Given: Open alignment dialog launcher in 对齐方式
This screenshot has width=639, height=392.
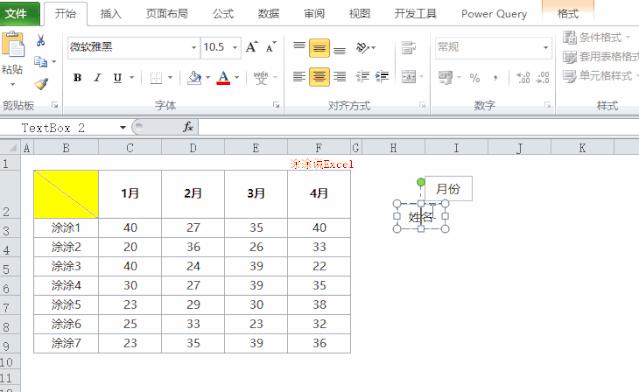Looking at the screenshot, I should coord(422,106).
